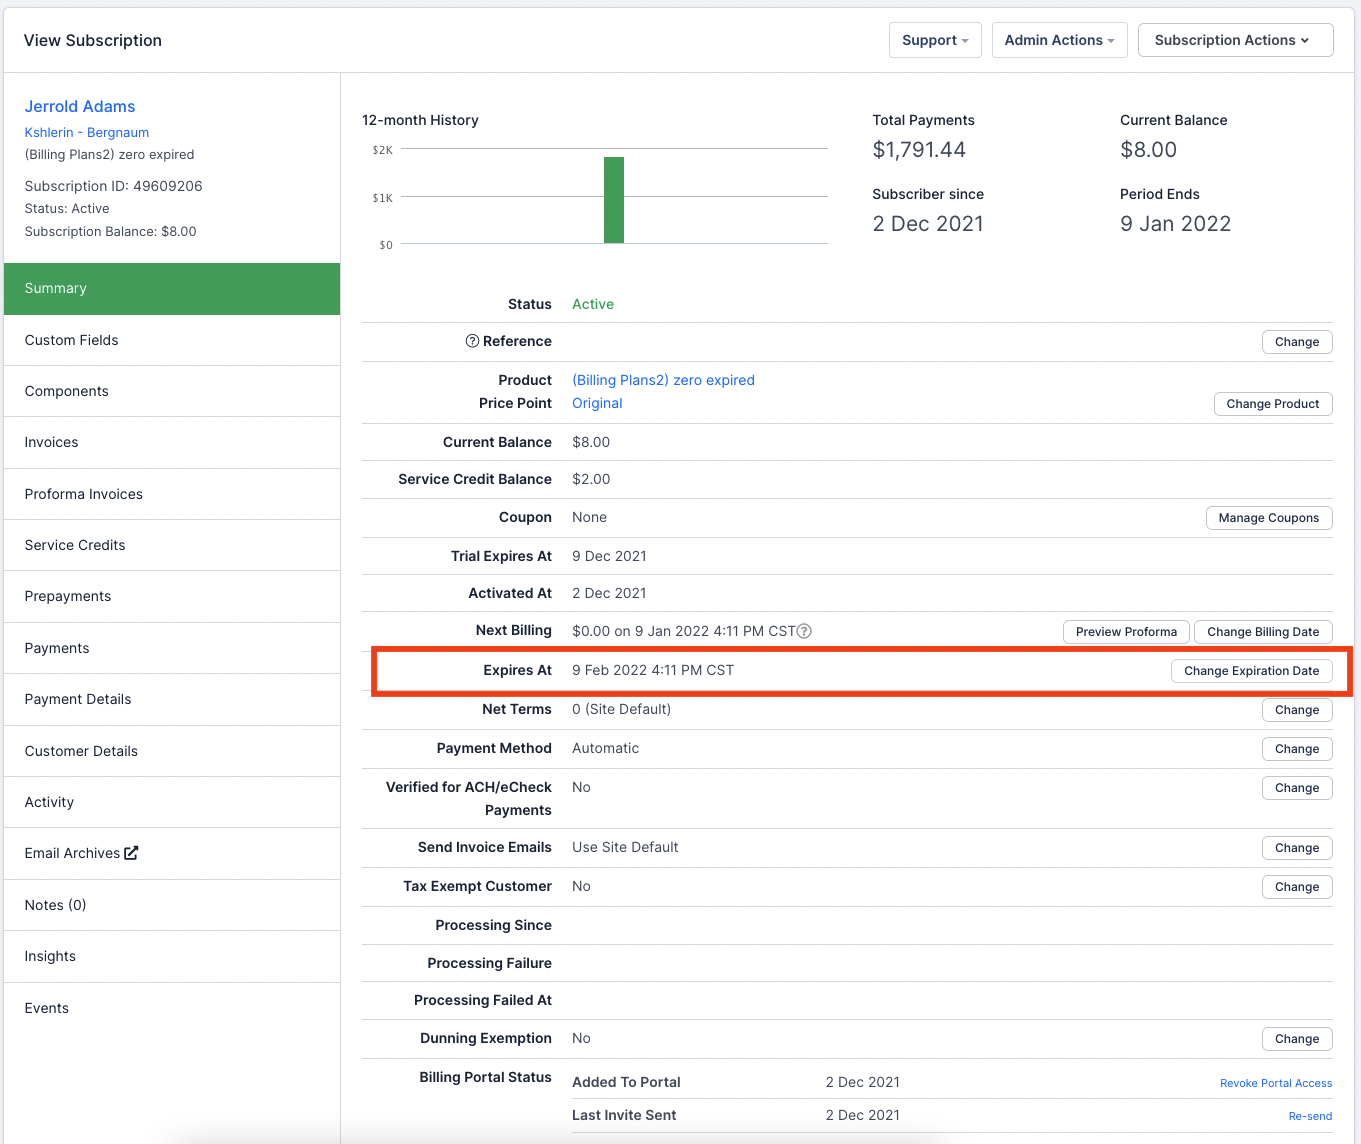
Task: Change Tax Exempt Customer setting
Action: pos(1297,887)
